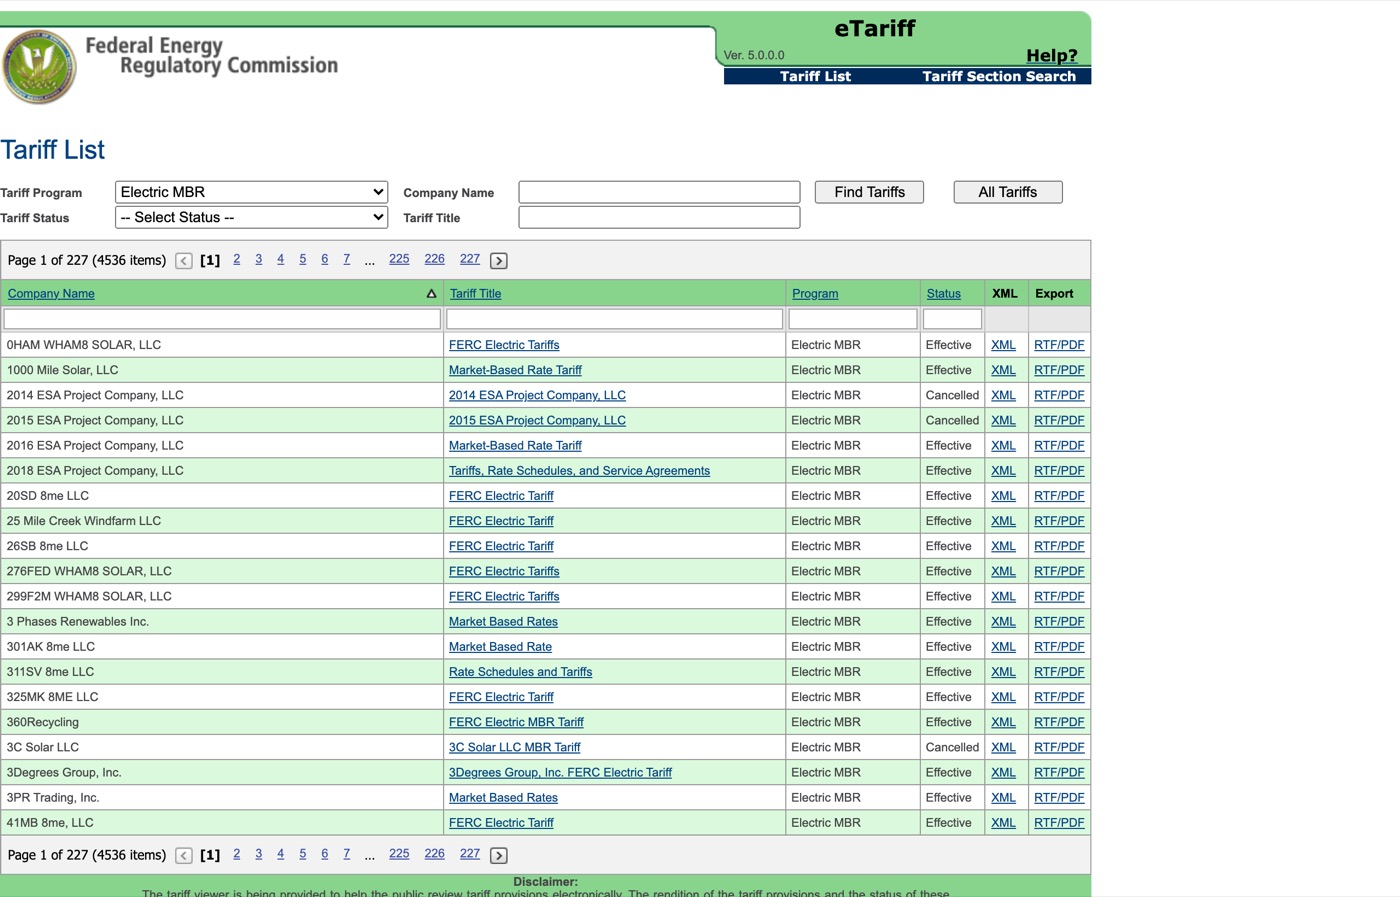The height and width of the screenshot is (897, 1400).
Task: Open Tariffs, Rate Schedules, and Service Agreements link
Action: click(579, 471)
